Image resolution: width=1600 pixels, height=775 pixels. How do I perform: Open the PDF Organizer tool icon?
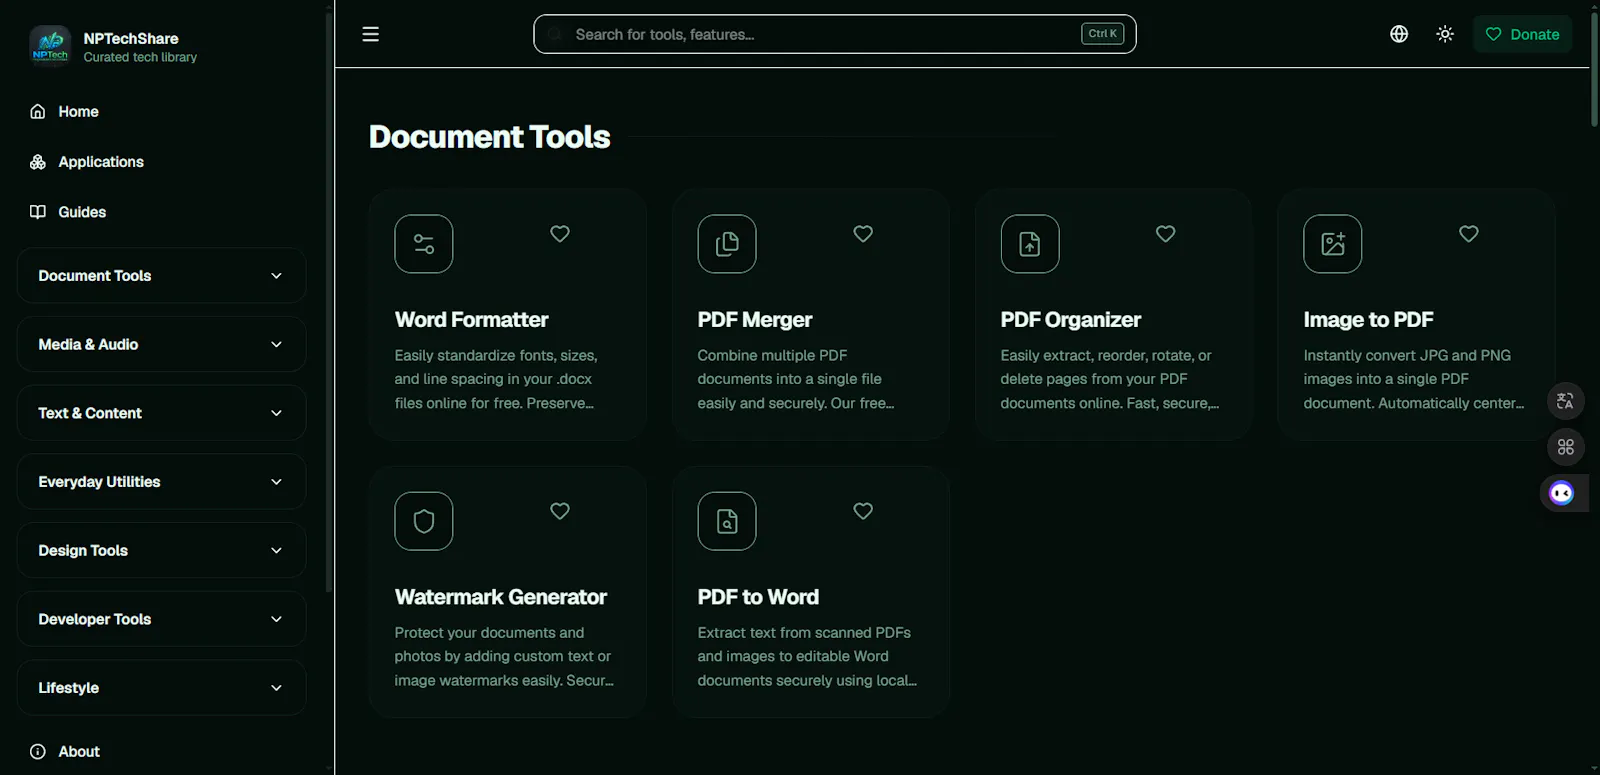[x=1030, y=244]
